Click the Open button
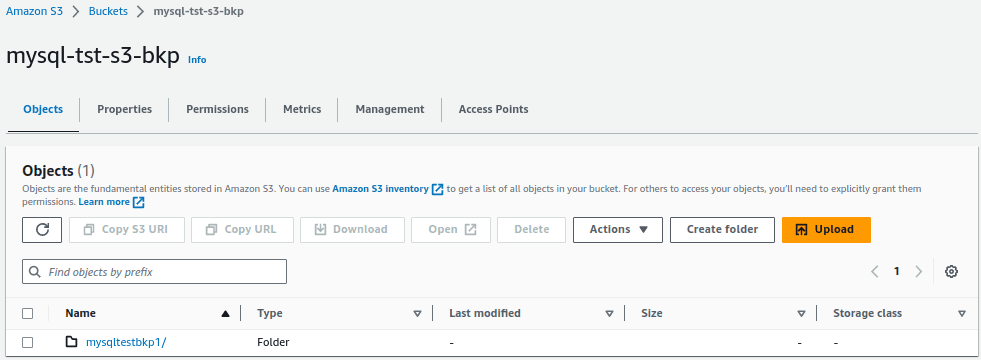Screen dimensions: 981x360 click(450, 230)
